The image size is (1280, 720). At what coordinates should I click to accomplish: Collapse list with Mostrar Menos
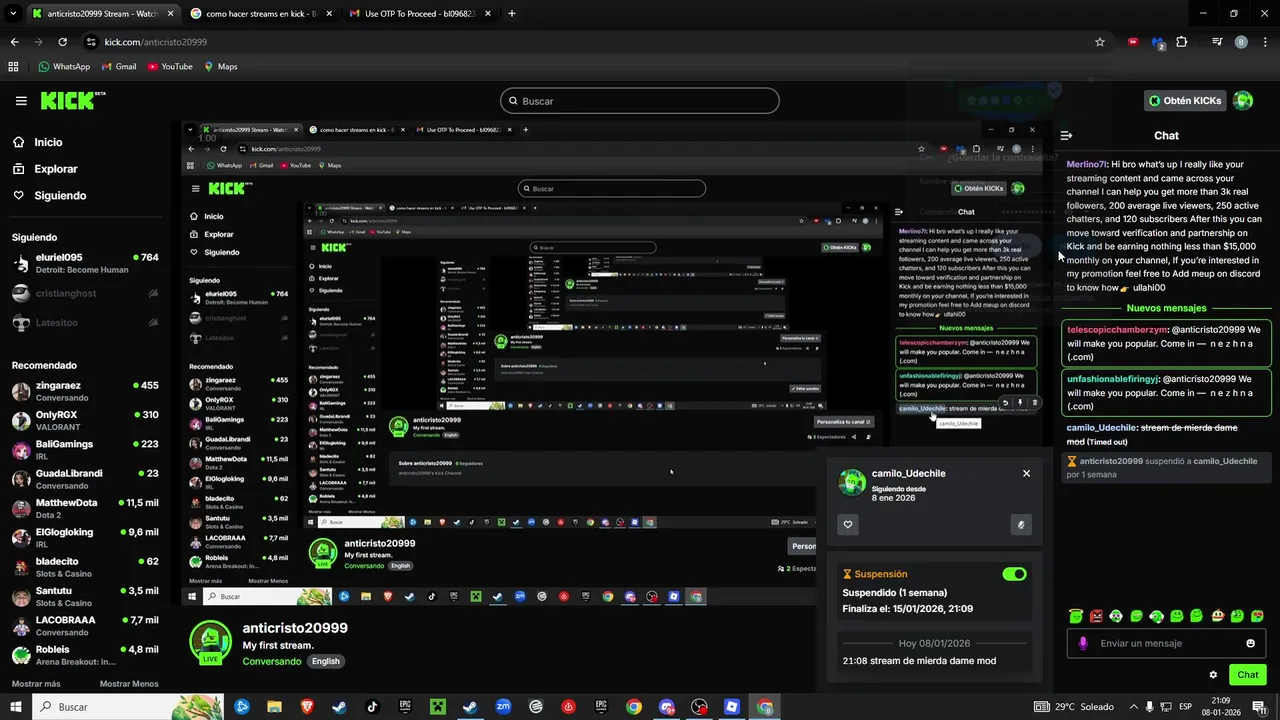pyautogui.click(x=129, y=684)
